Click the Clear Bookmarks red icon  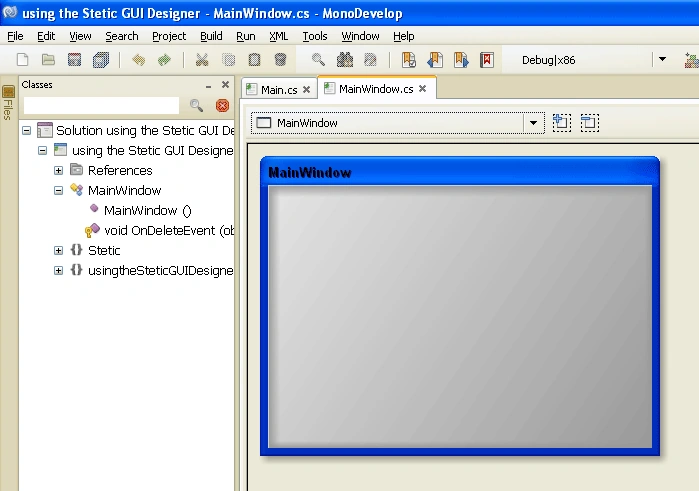487,59
